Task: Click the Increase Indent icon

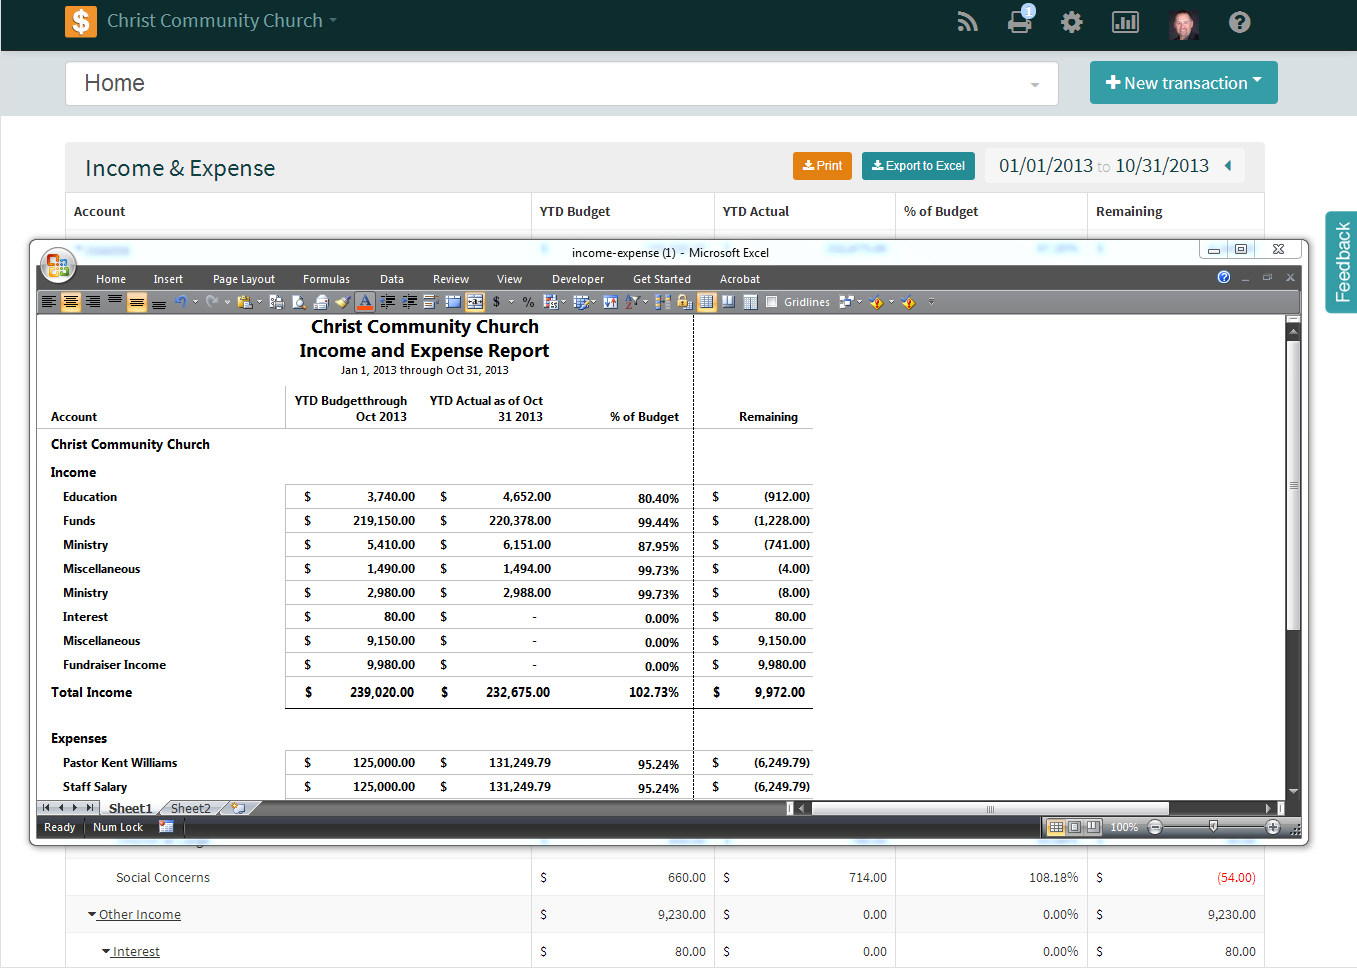Action: pos(409,302)
